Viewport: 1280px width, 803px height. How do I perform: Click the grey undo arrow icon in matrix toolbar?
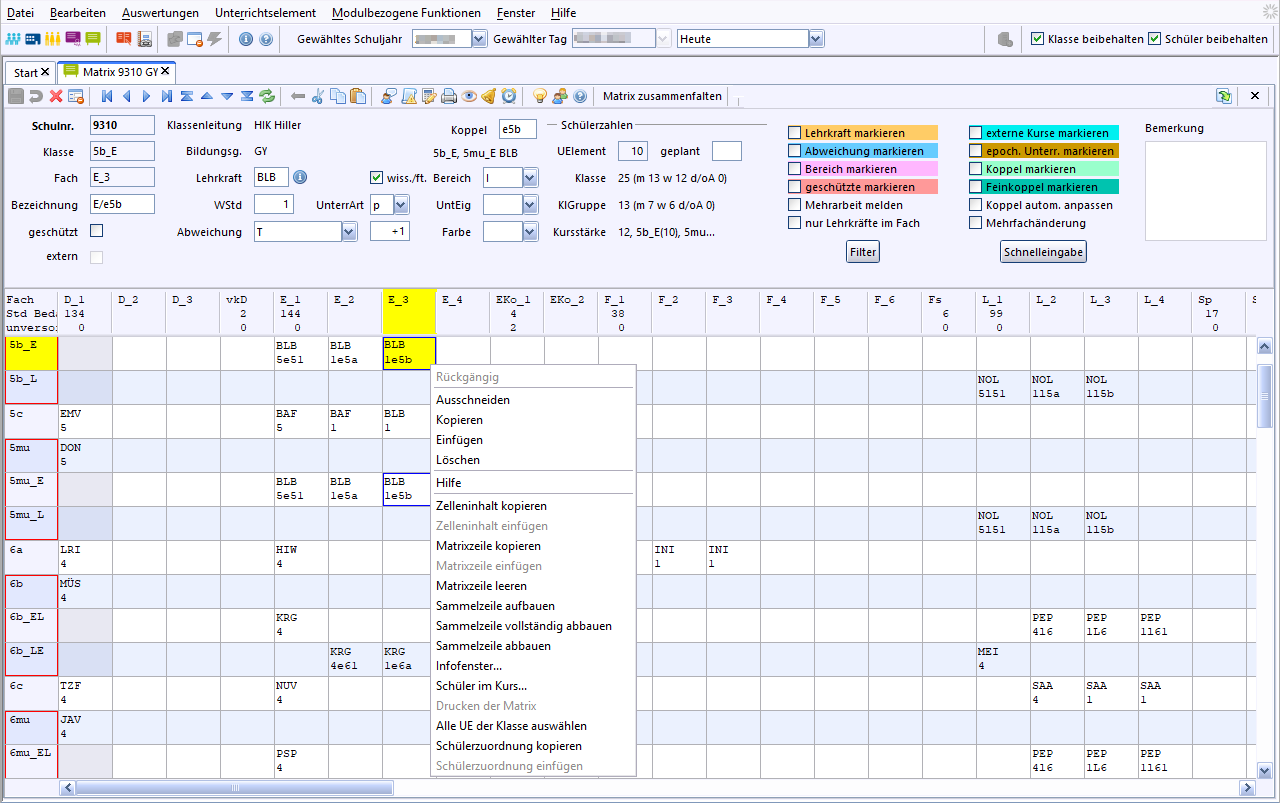(36, 96)
